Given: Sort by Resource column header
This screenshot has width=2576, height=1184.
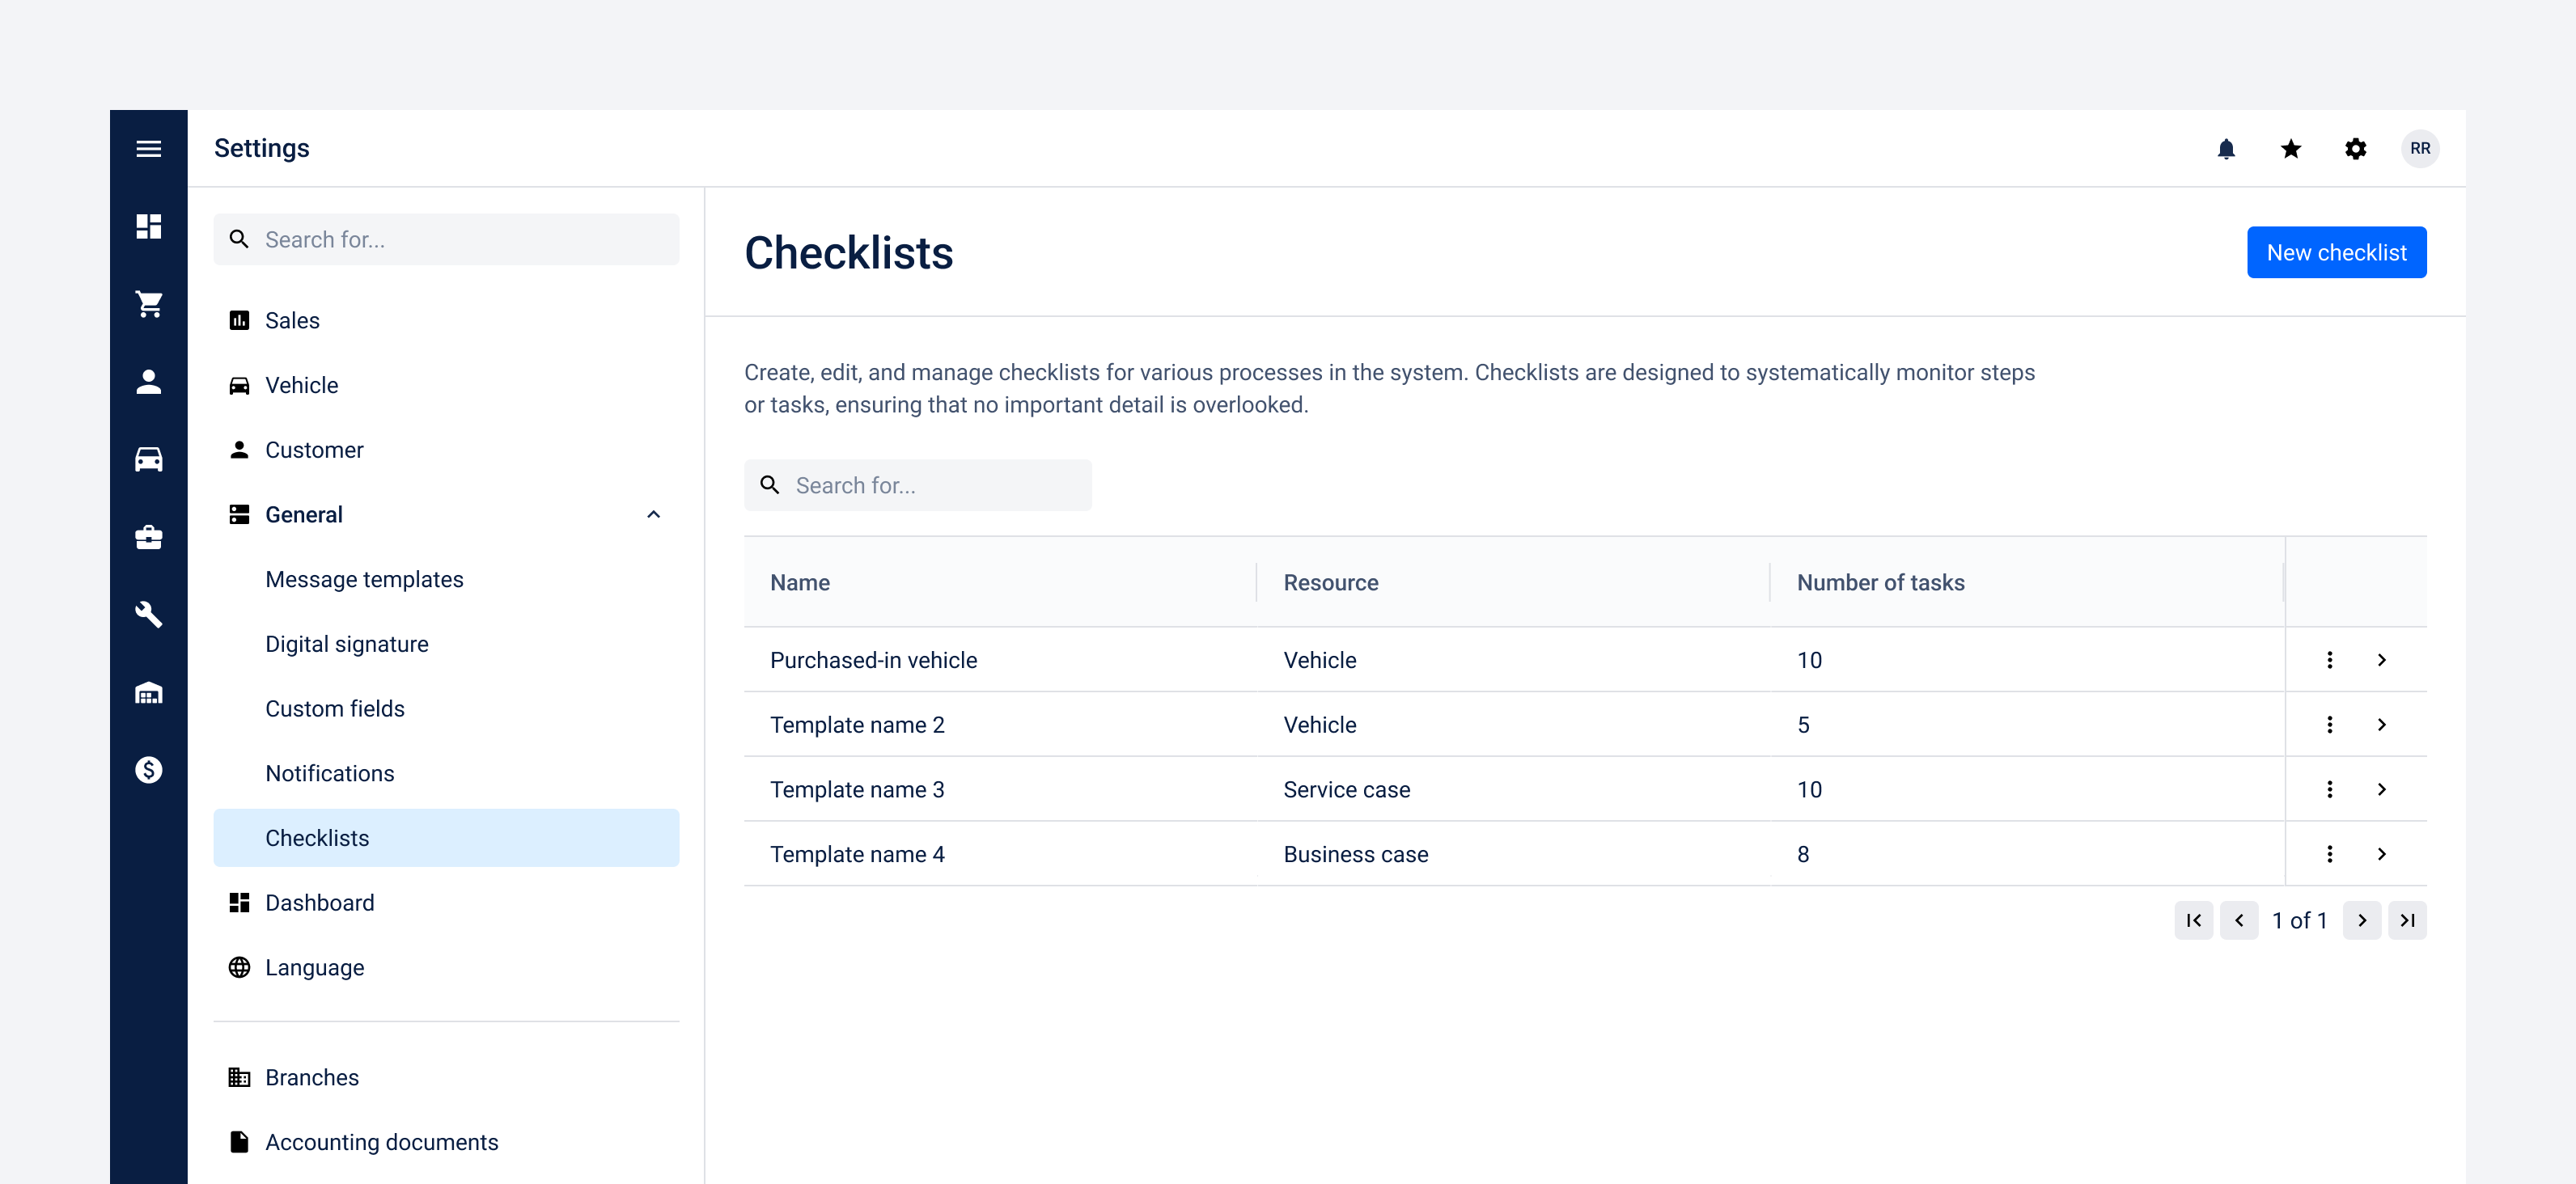Looking at the screenshot, I should (x=1512, y=582).
